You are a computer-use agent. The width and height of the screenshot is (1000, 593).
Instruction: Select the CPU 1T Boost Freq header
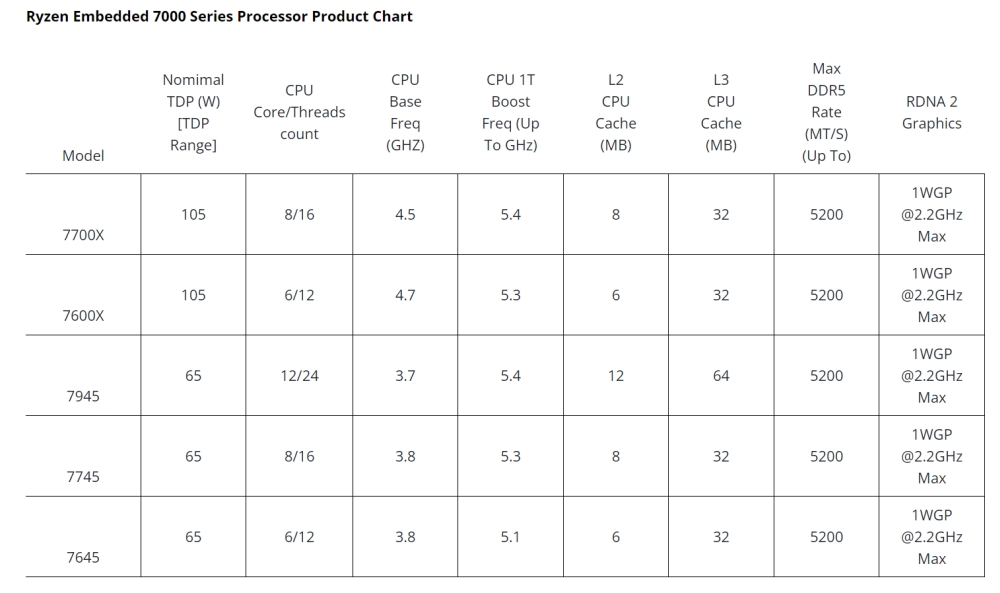tap(510, 112)
